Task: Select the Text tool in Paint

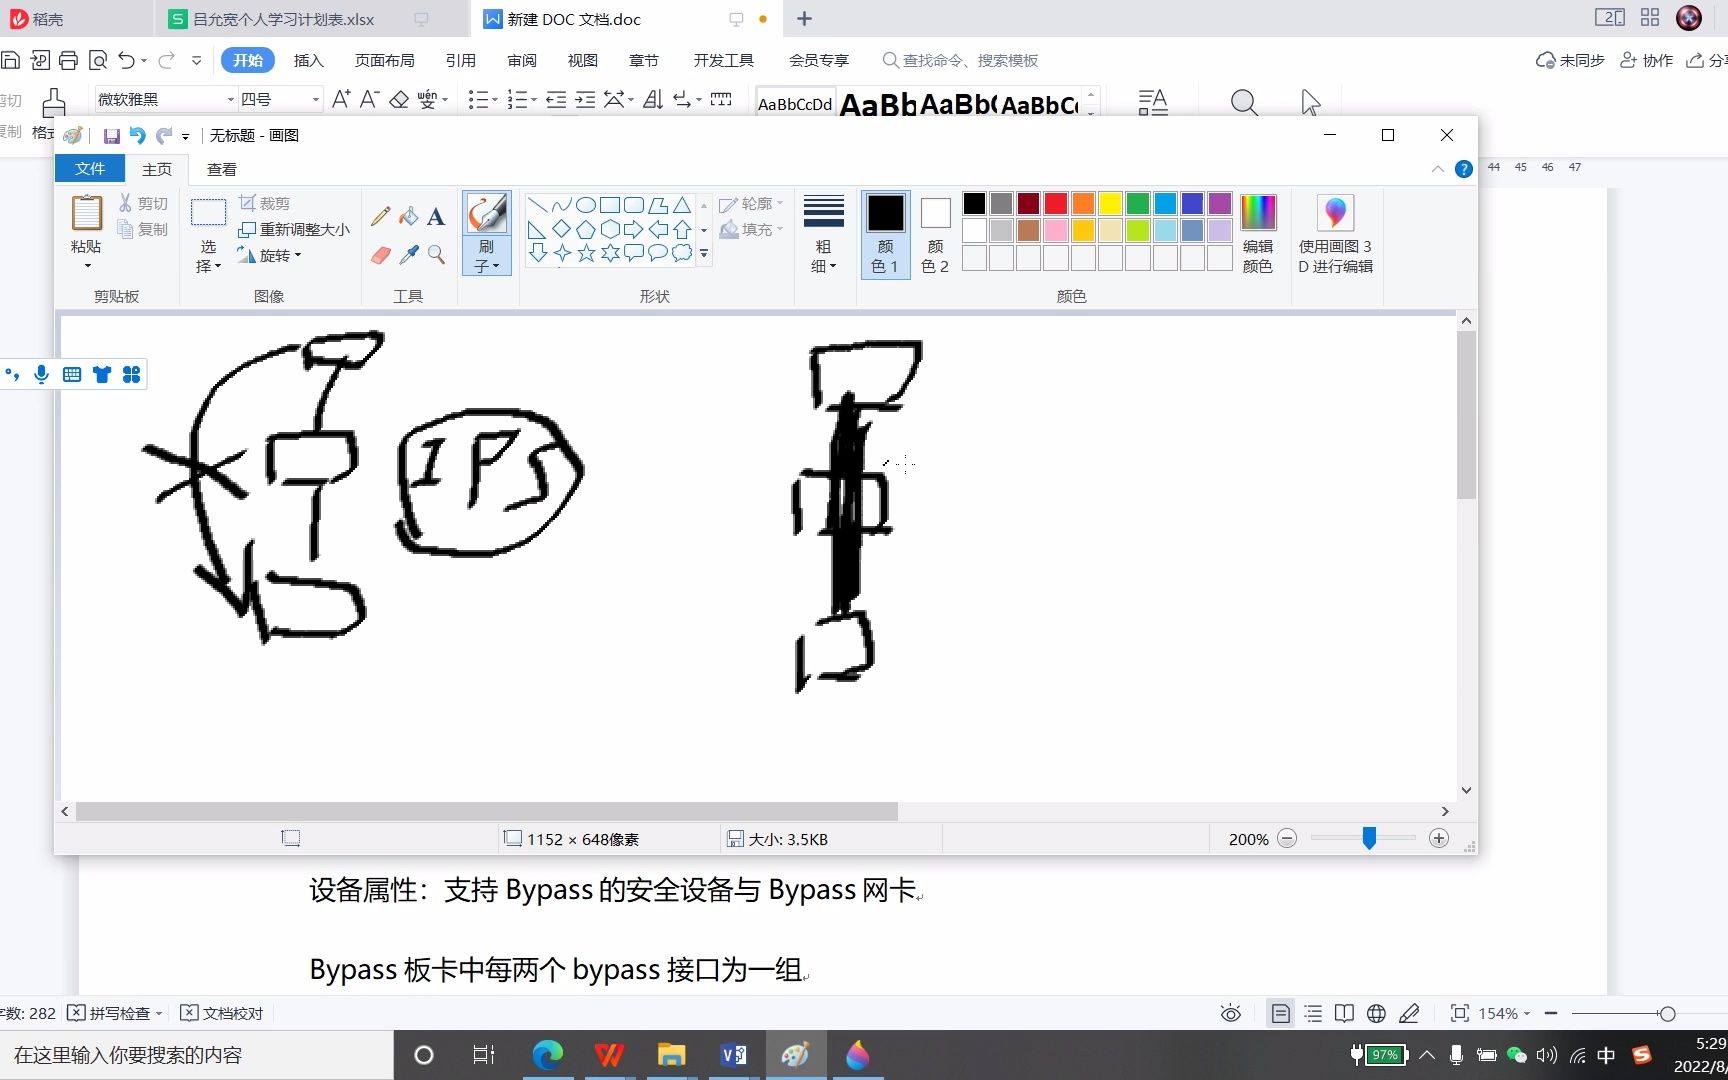Action: coord(436,216)
